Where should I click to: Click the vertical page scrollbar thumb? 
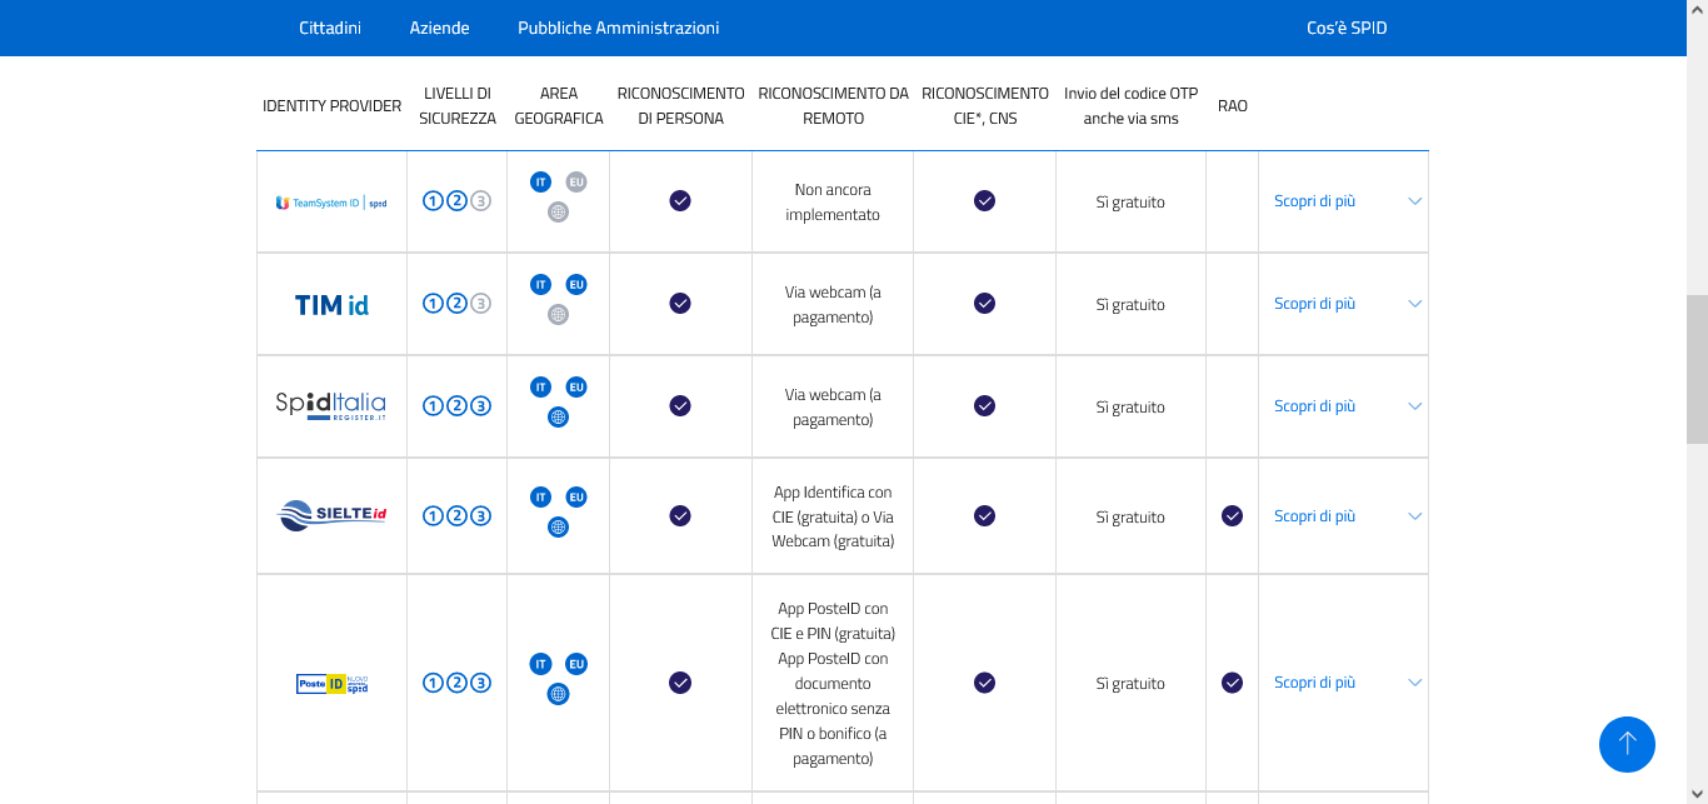click(x=1696, y=368)
